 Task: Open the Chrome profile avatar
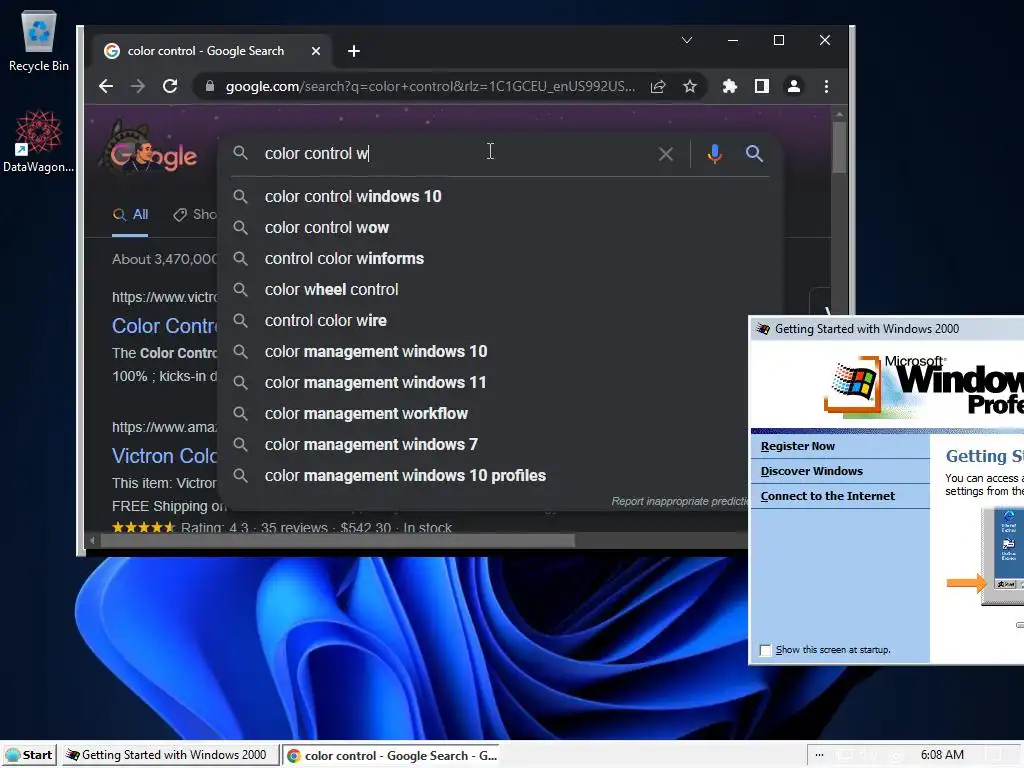(x=793, y=86)
